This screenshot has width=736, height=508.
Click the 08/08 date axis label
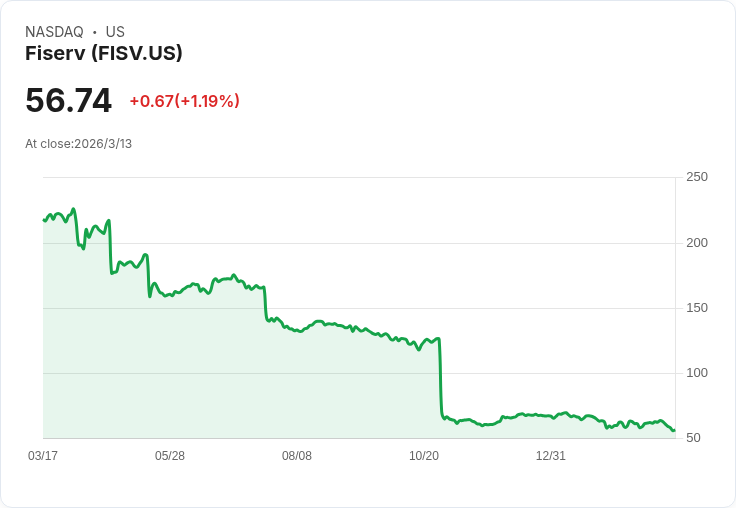[297, 455]
